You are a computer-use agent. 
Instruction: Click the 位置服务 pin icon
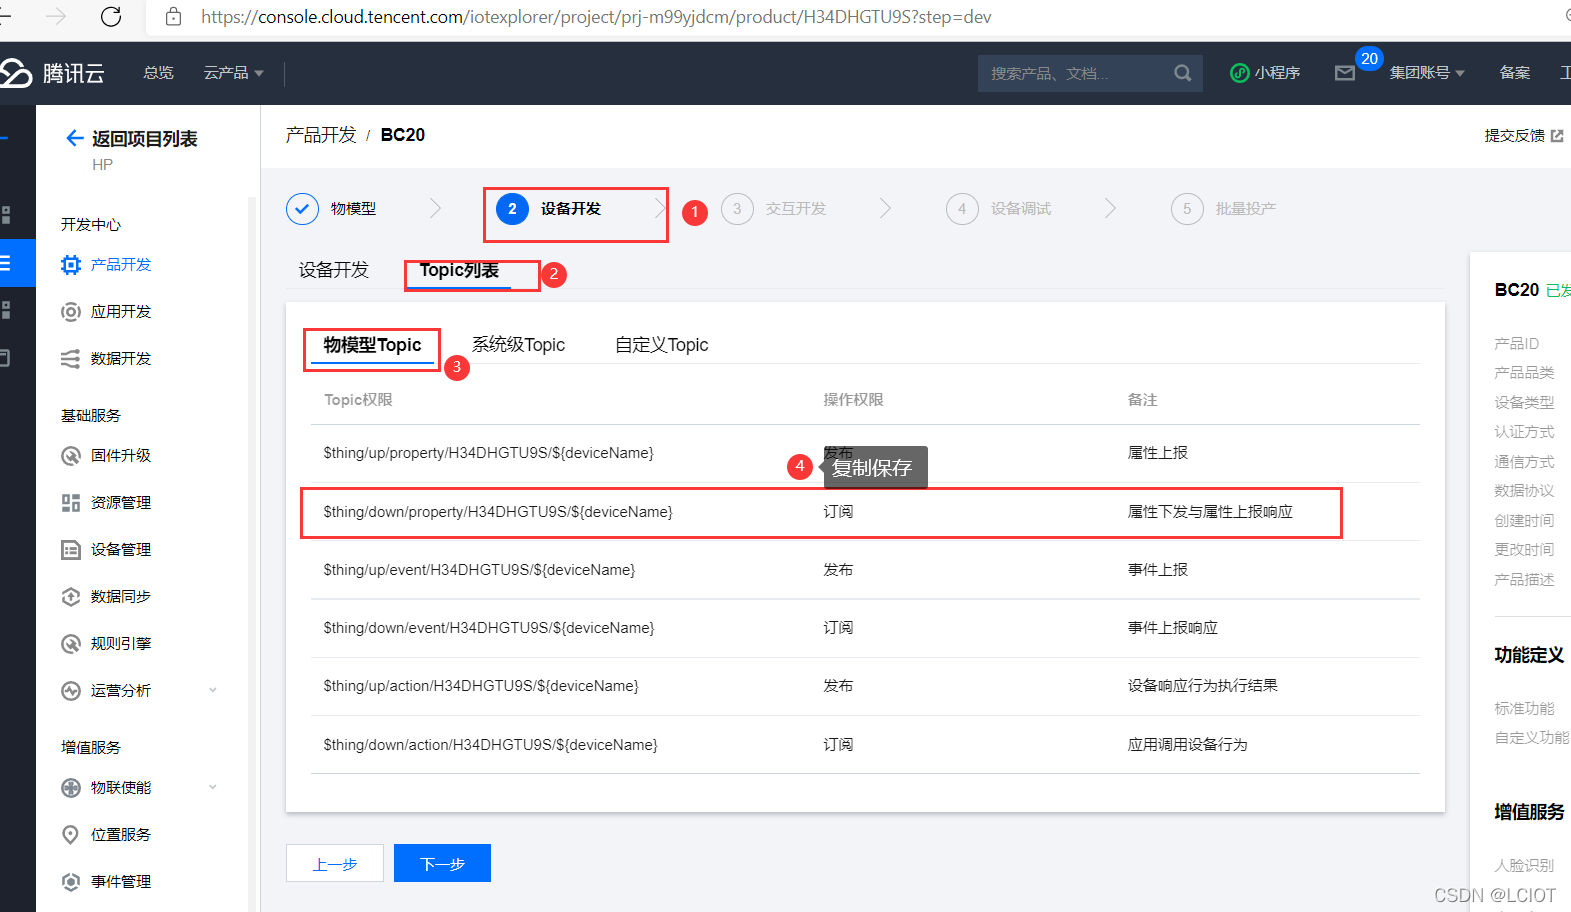point(71,835)
